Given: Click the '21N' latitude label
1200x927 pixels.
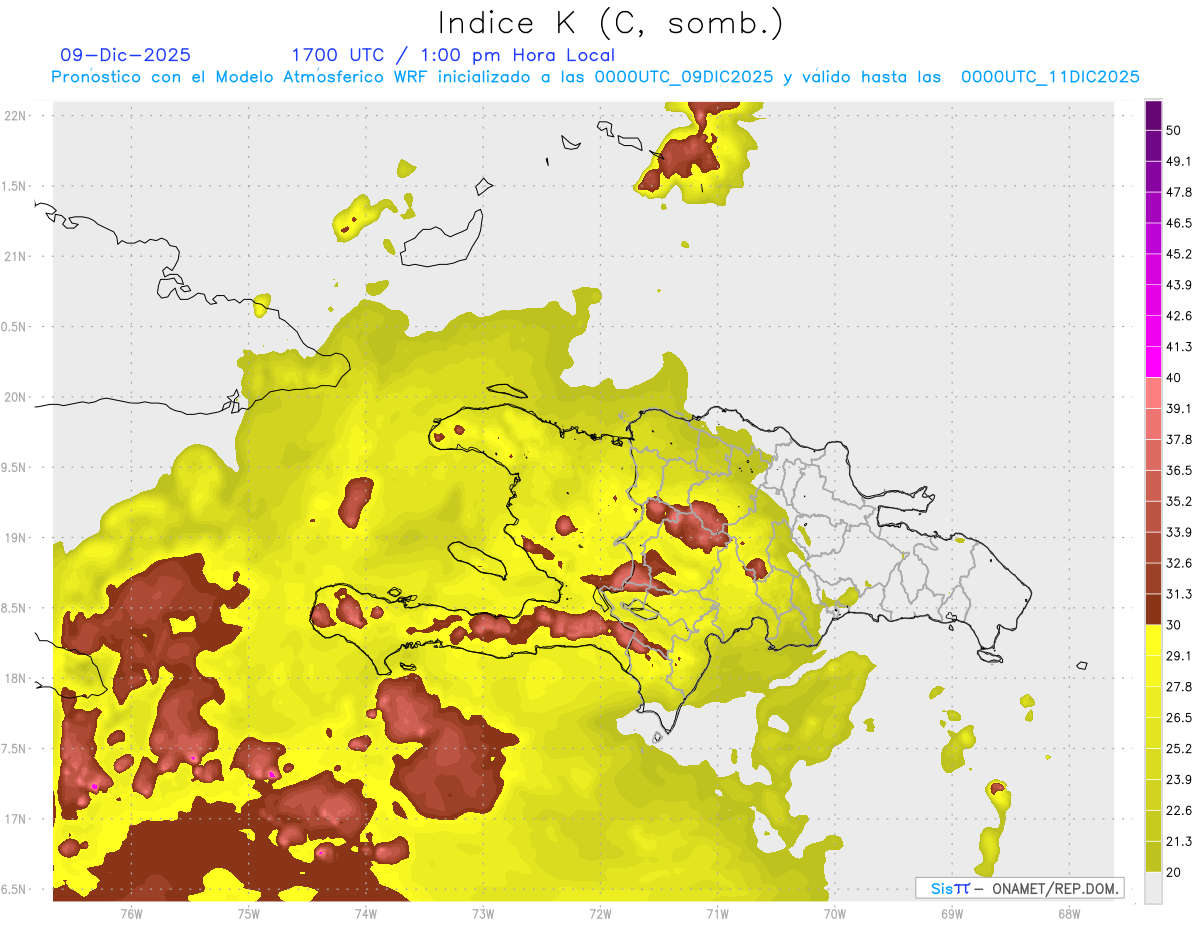Looking at the screenshot, I should [16, 256].
